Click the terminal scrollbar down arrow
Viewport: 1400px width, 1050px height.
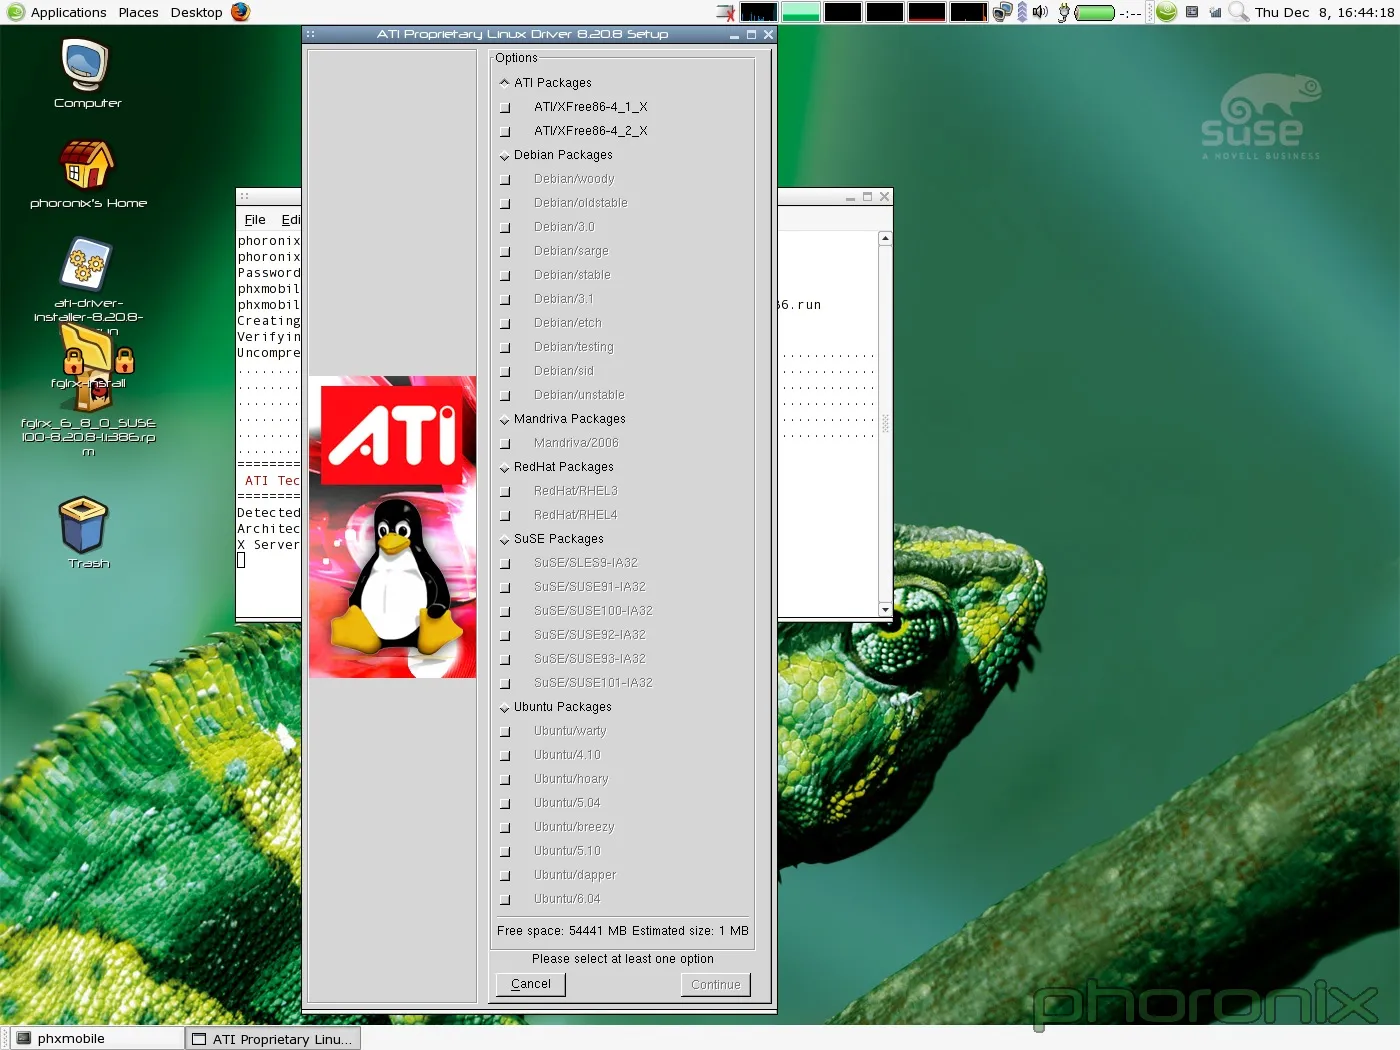pyautogui.click(x=885, y=609)
